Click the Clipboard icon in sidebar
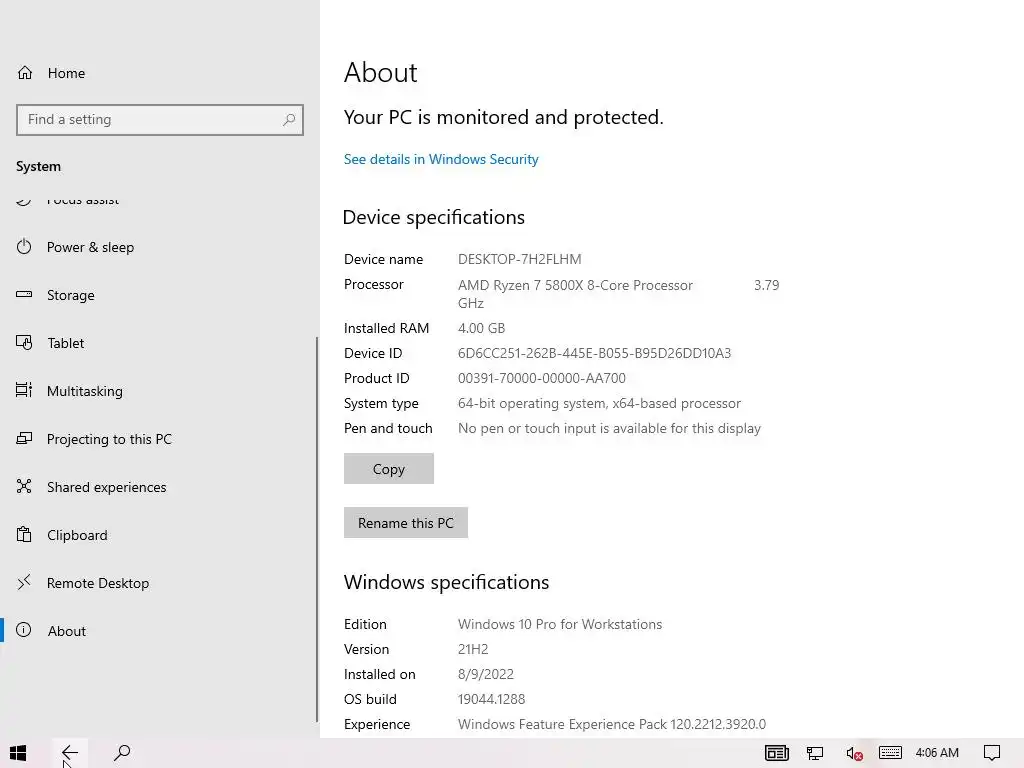 click(x=24, y=534)
